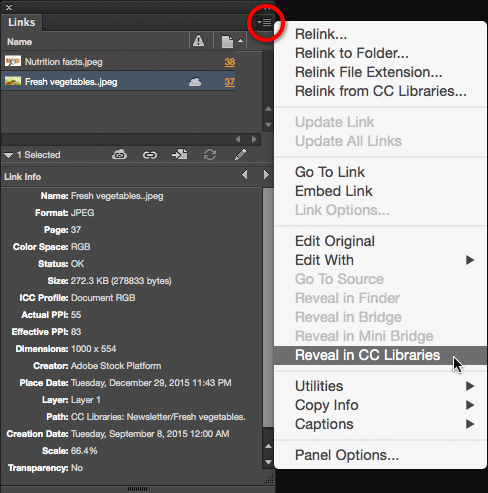Click Link Info scroll down arrow
This screenshot has height=493, width=488.
268,462
